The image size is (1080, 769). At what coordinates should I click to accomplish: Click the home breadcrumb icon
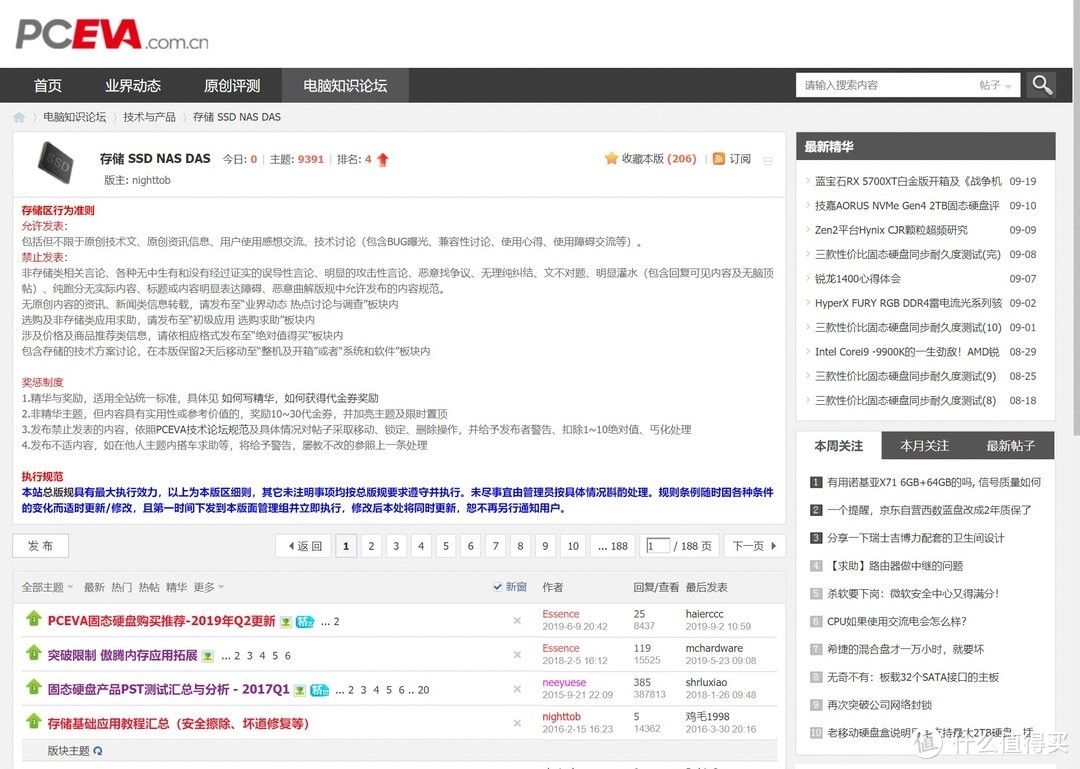pos(19,117)
